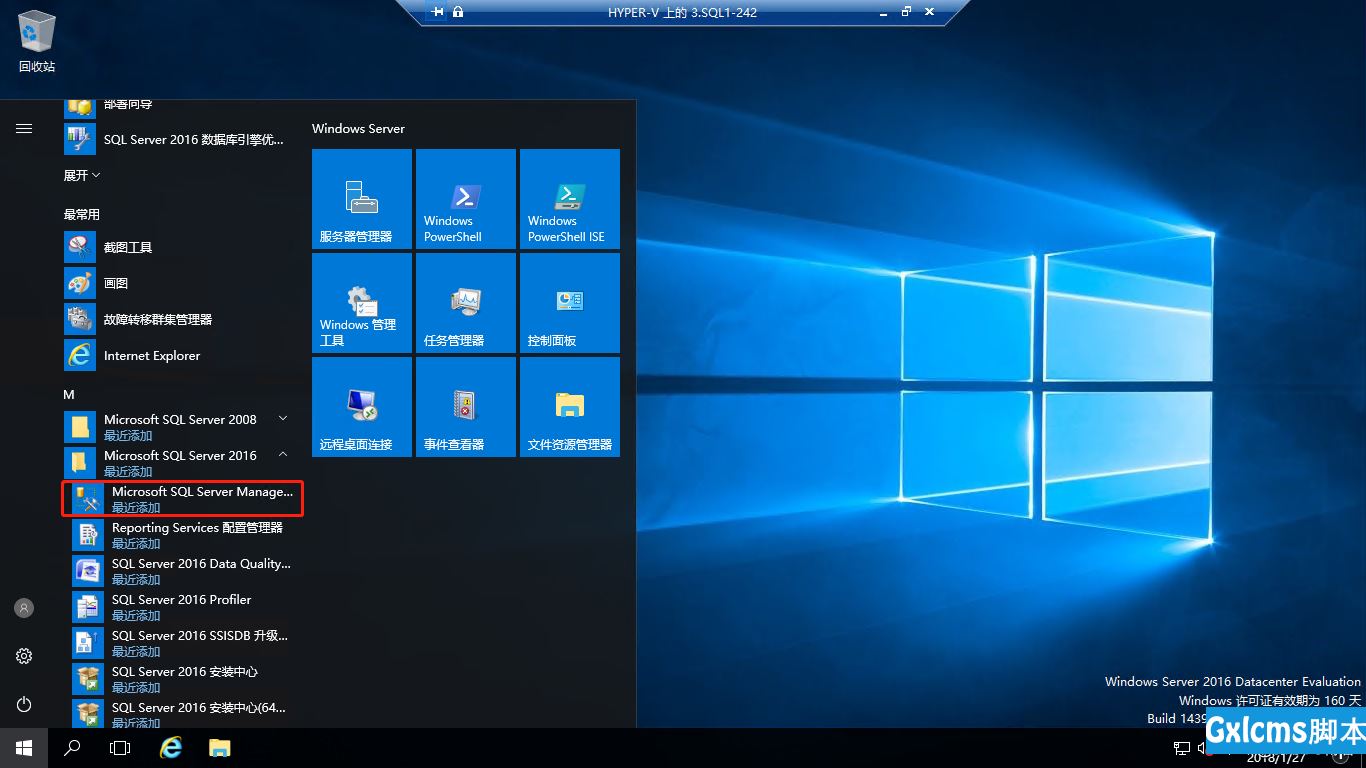
Task: Open 截图工具 from the most used list
Action: pos(180,247)
